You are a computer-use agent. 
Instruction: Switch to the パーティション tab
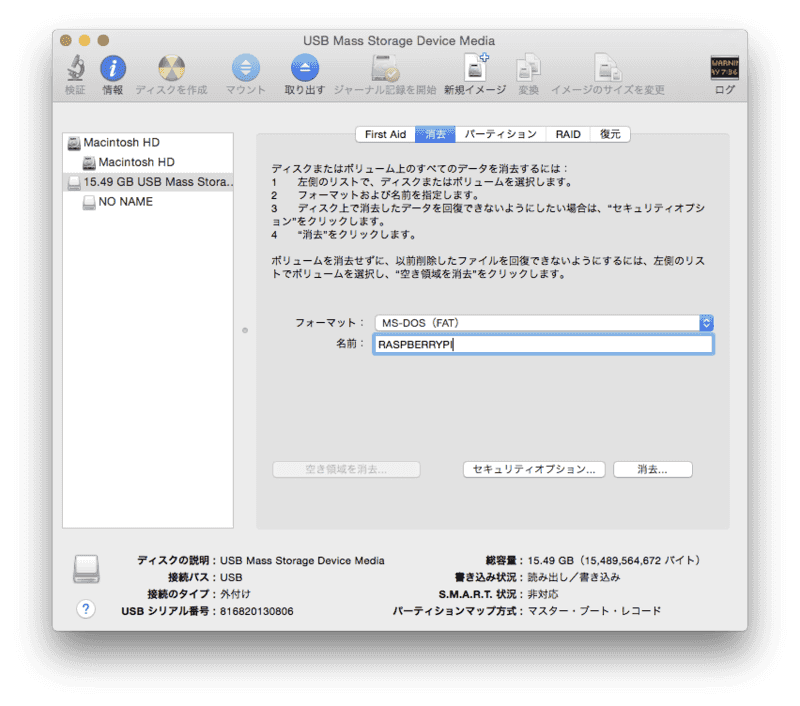500,134
